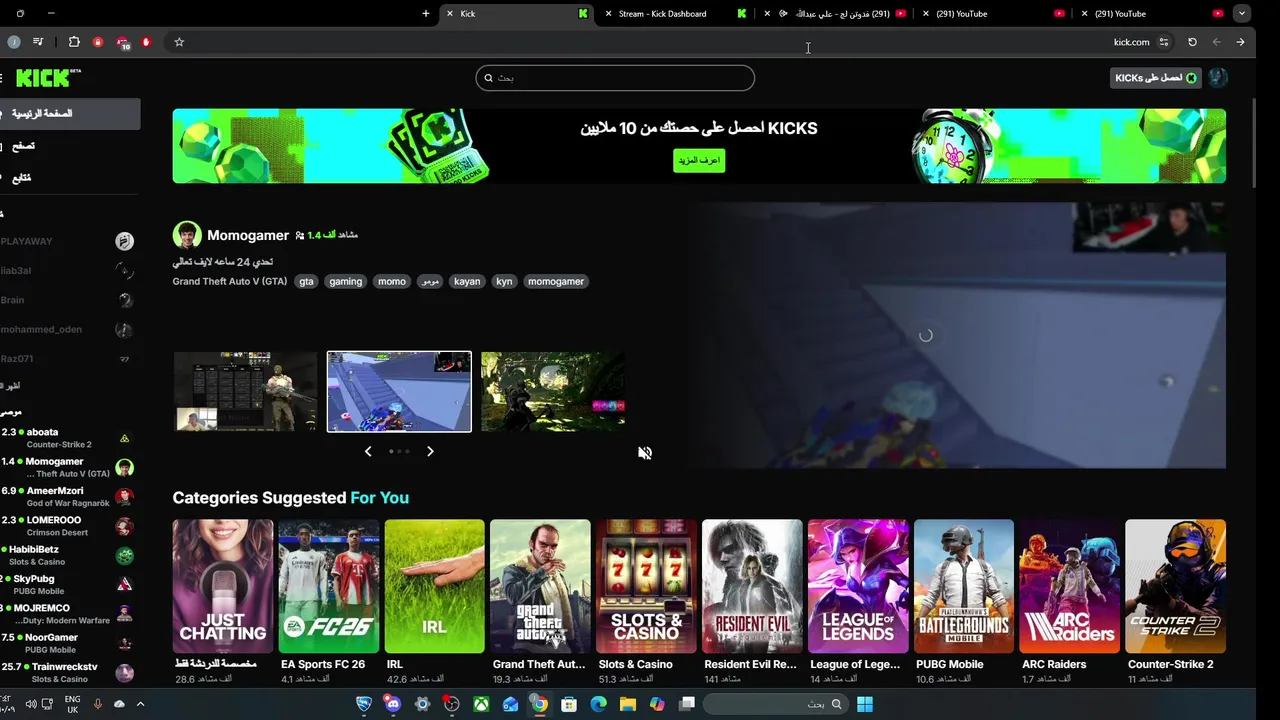Click PLAYAWAY's avatar in the sidebar

click(124, 241)
